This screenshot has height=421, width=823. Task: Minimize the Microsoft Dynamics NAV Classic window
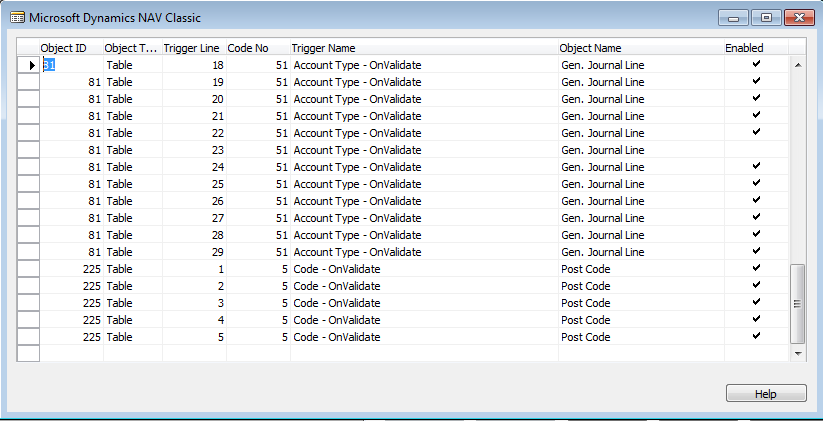pyautogui.click(x=733, y=18)
